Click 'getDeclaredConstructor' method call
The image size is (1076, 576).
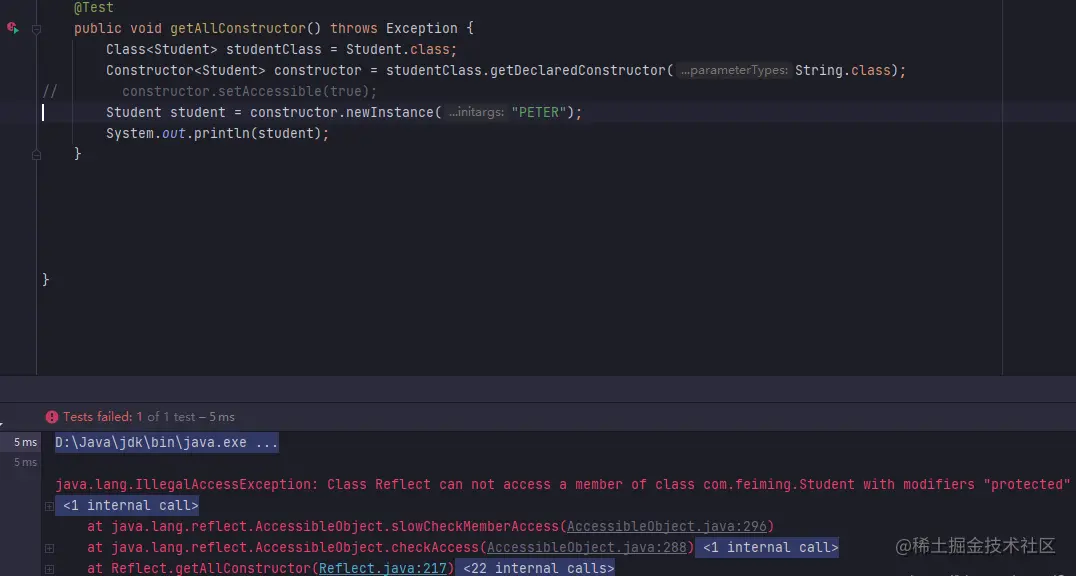click(x=578, y=70)
